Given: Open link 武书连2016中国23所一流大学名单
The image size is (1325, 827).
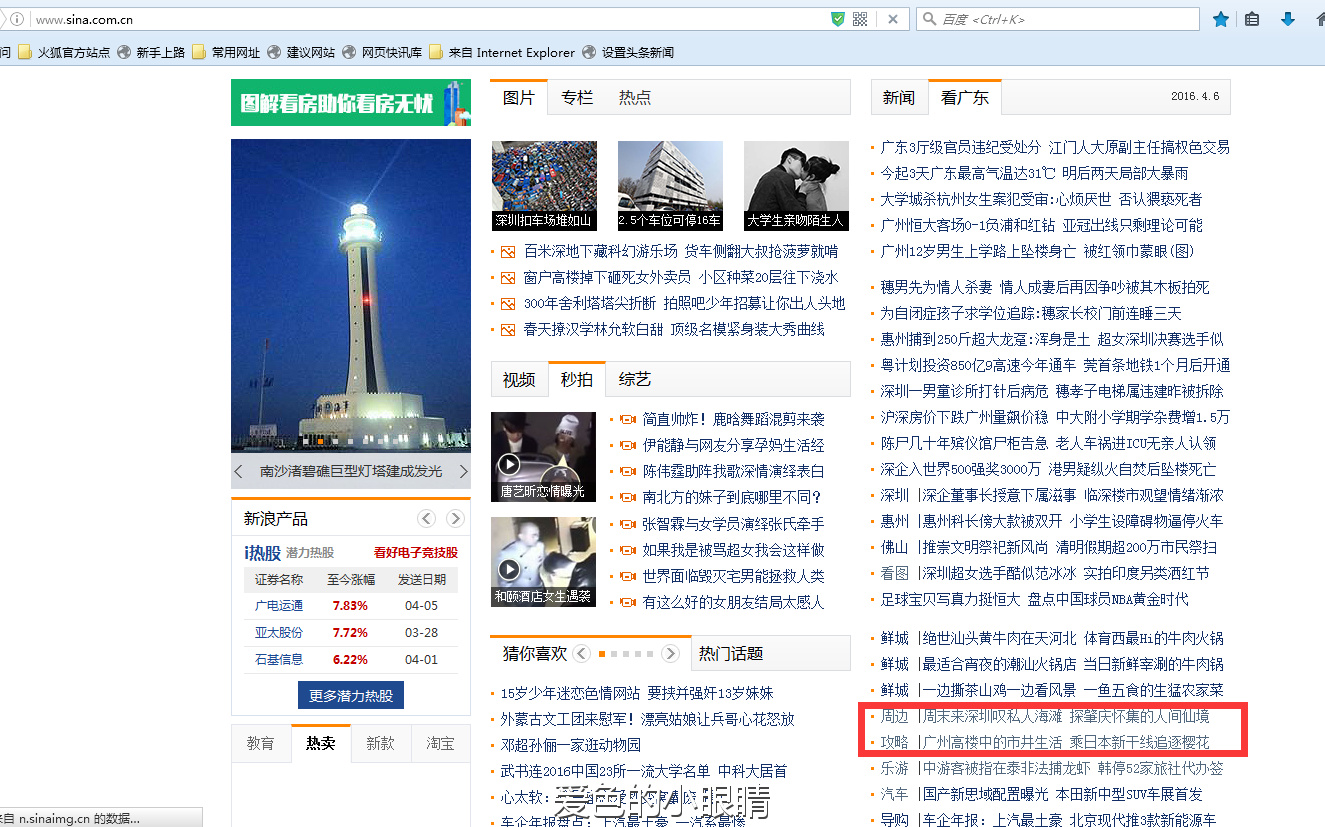Looking at the screenshot, I should point(606,771).
